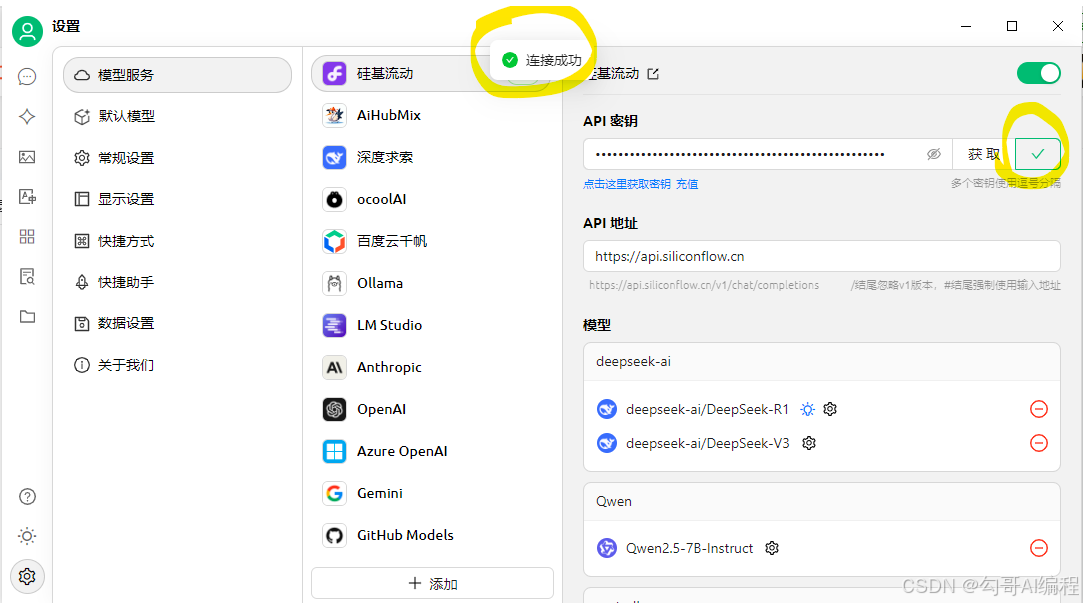Click the 添加 add provider button

click(x=432, y=584)
